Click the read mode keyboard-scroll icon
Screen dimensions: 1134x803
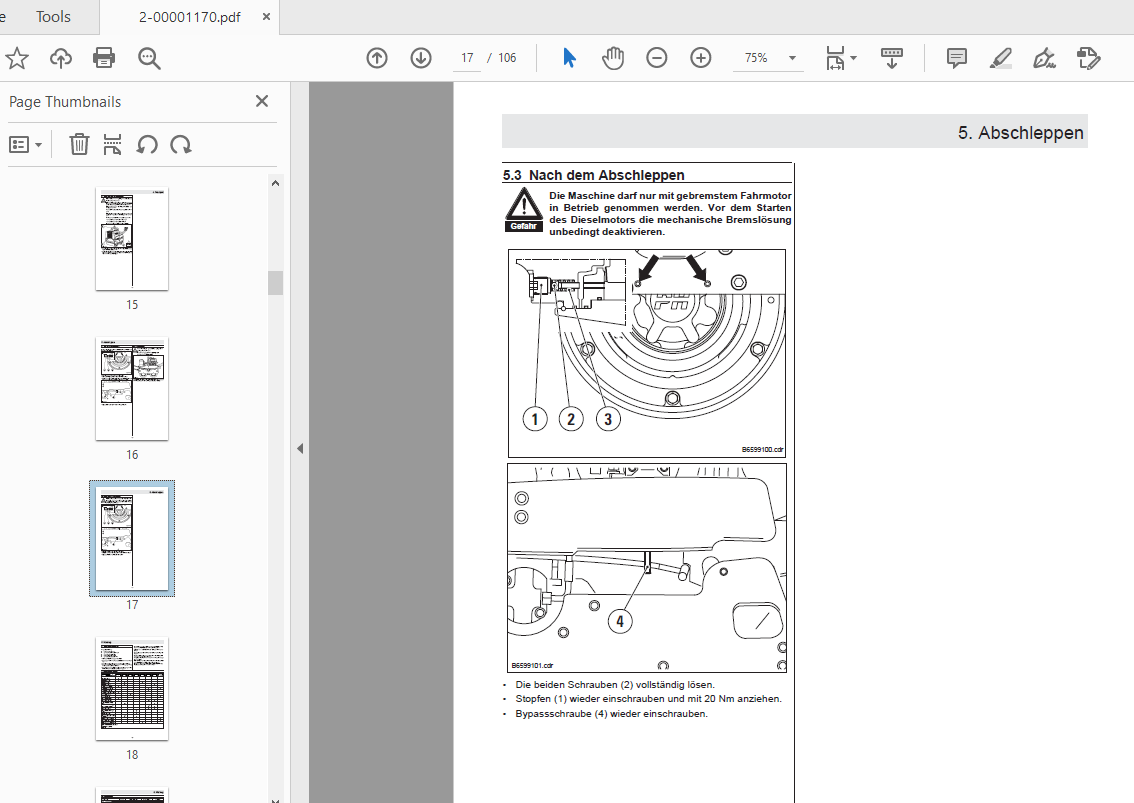point(892,58)
